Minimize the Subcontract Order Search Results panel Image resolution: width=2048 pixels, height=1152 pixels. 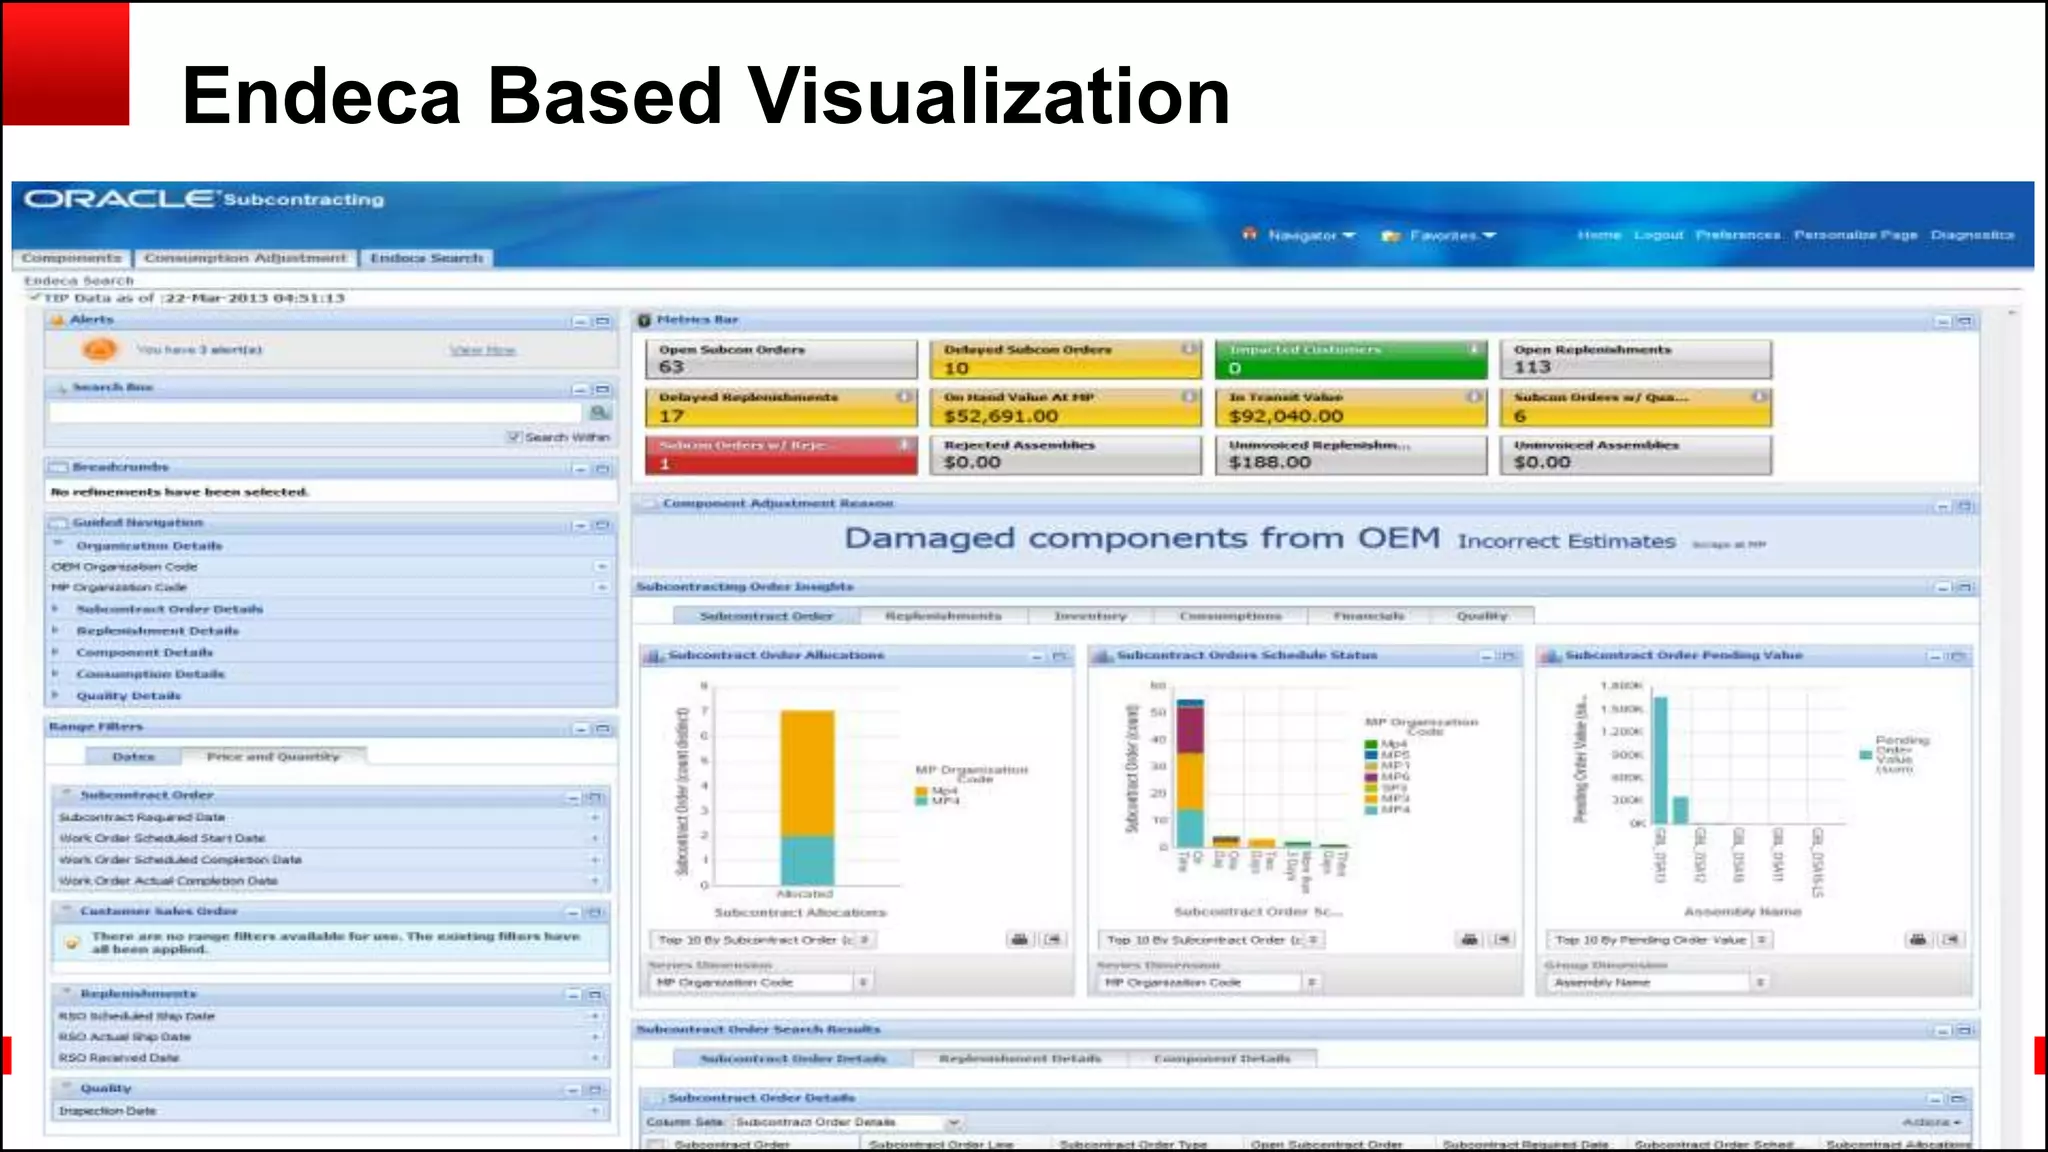(x=1943, y=1030)
